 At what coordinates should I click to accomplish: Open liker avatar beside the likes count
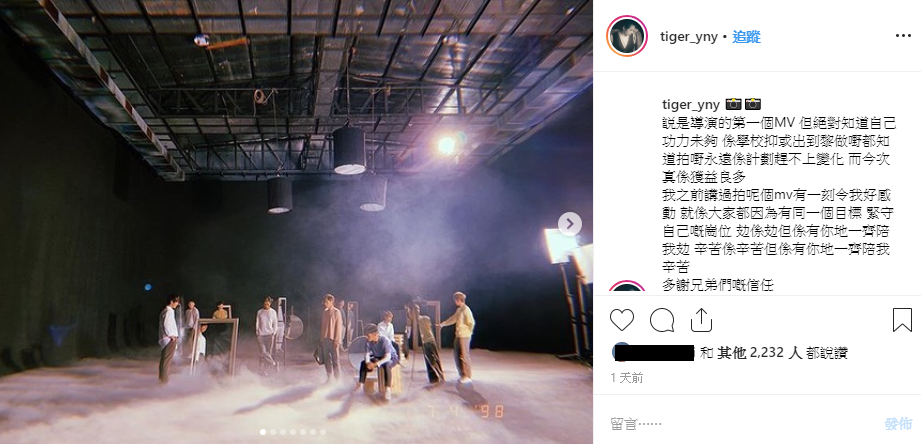(622, 352)
